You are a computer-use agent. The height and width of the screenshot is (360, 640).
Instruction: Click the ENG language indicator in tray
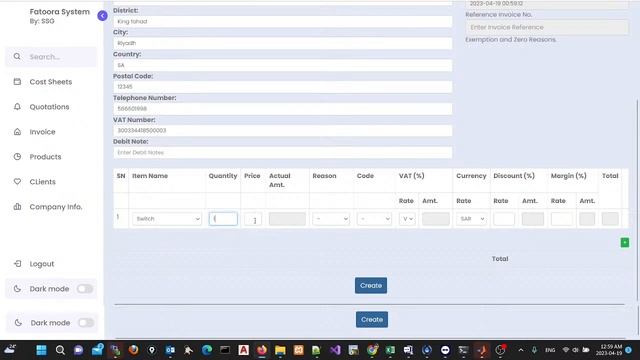pos(550,350)
